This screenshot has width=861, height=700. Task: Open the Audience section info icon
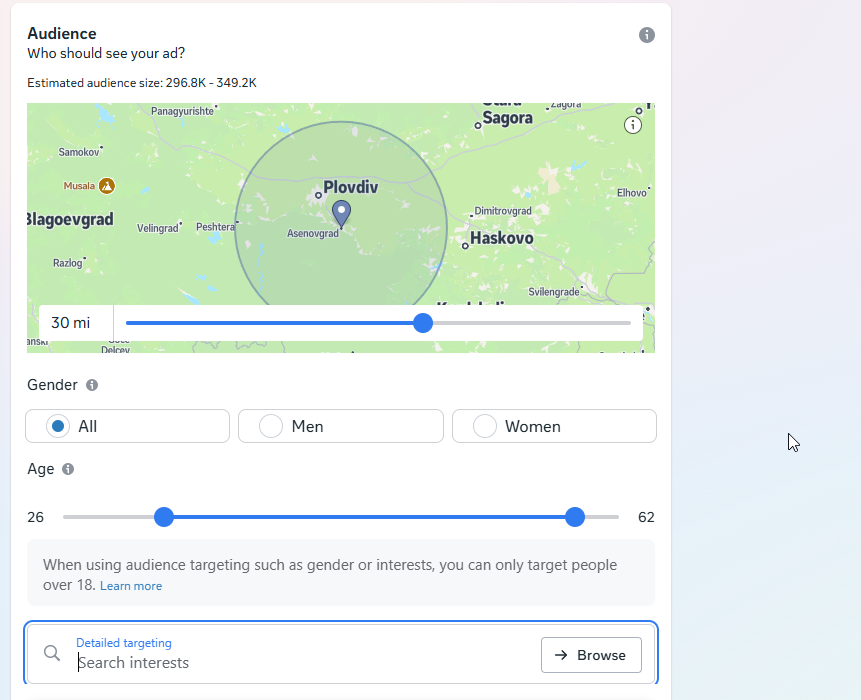(647, 35)
